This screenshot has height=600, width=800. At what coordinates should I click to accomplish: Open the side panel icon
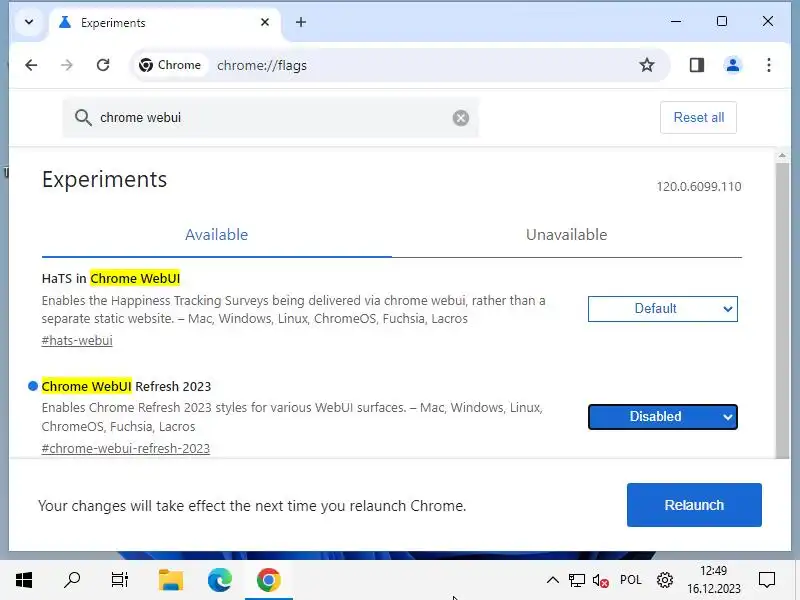tap(697, 65)
